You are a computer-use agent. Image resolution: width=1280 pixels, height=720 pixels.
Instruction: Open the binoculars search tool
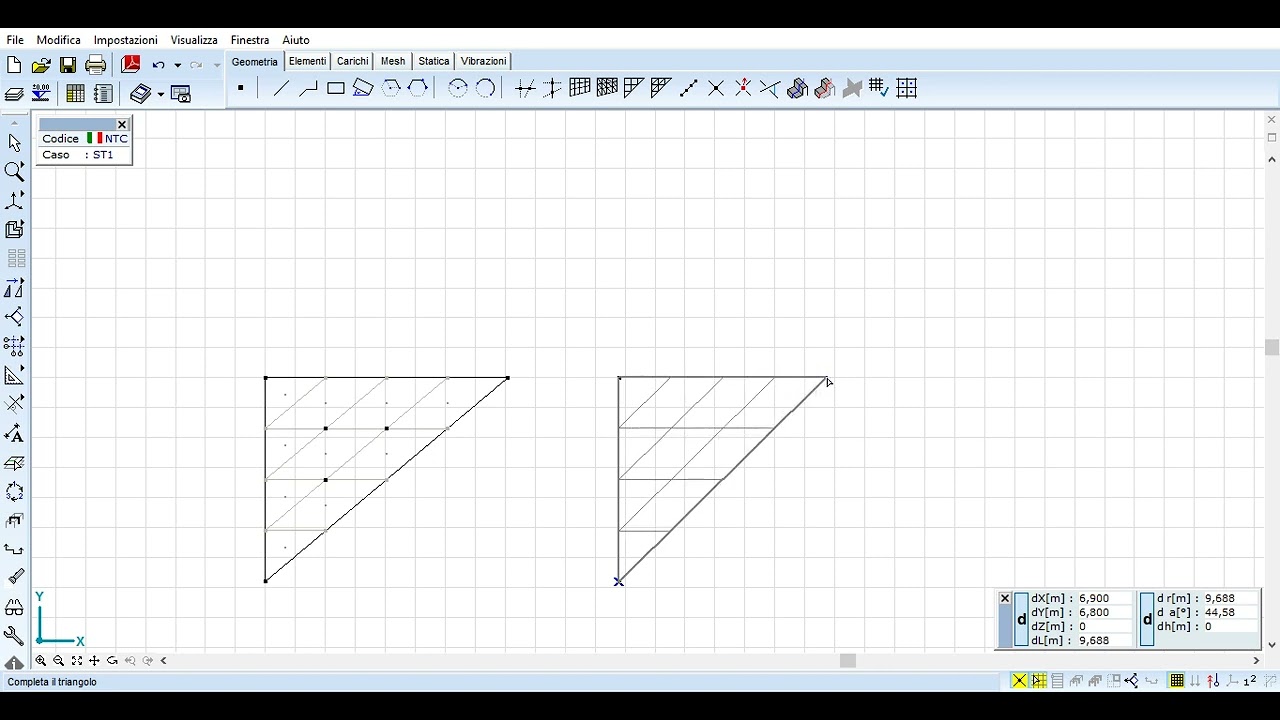click(14, 607)
